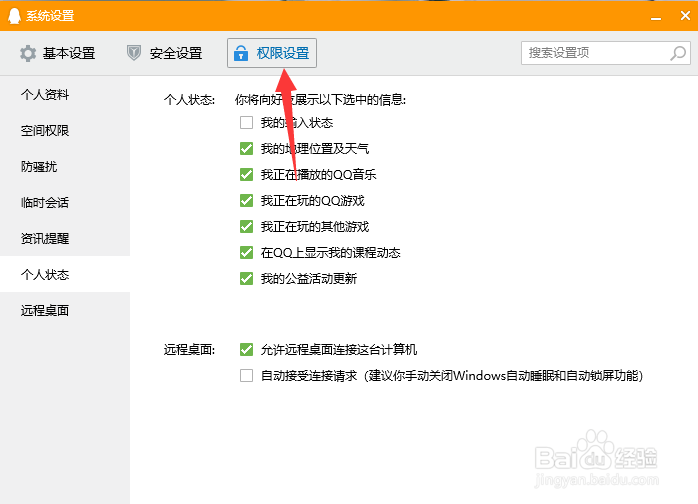
Task: Toggle 我正在玩的其他游戏 checkbox
Action: click(x=246, y=227)
